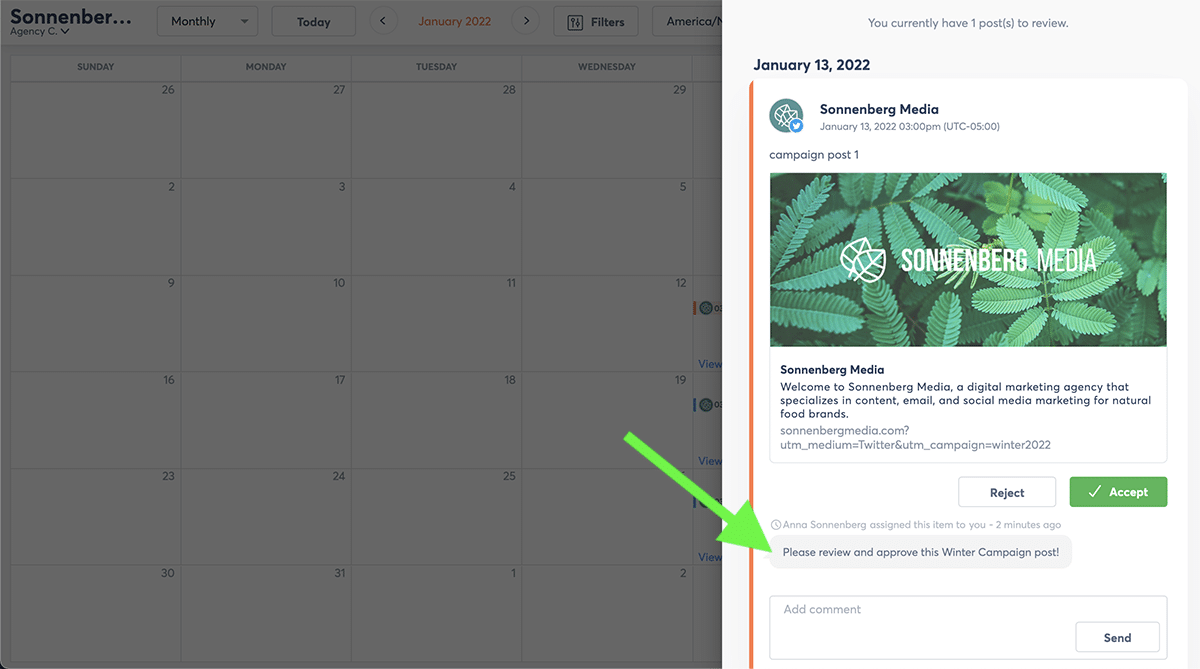Click the View link on the 12th
The image size is (1200, 669).
[x=710, y=364]
